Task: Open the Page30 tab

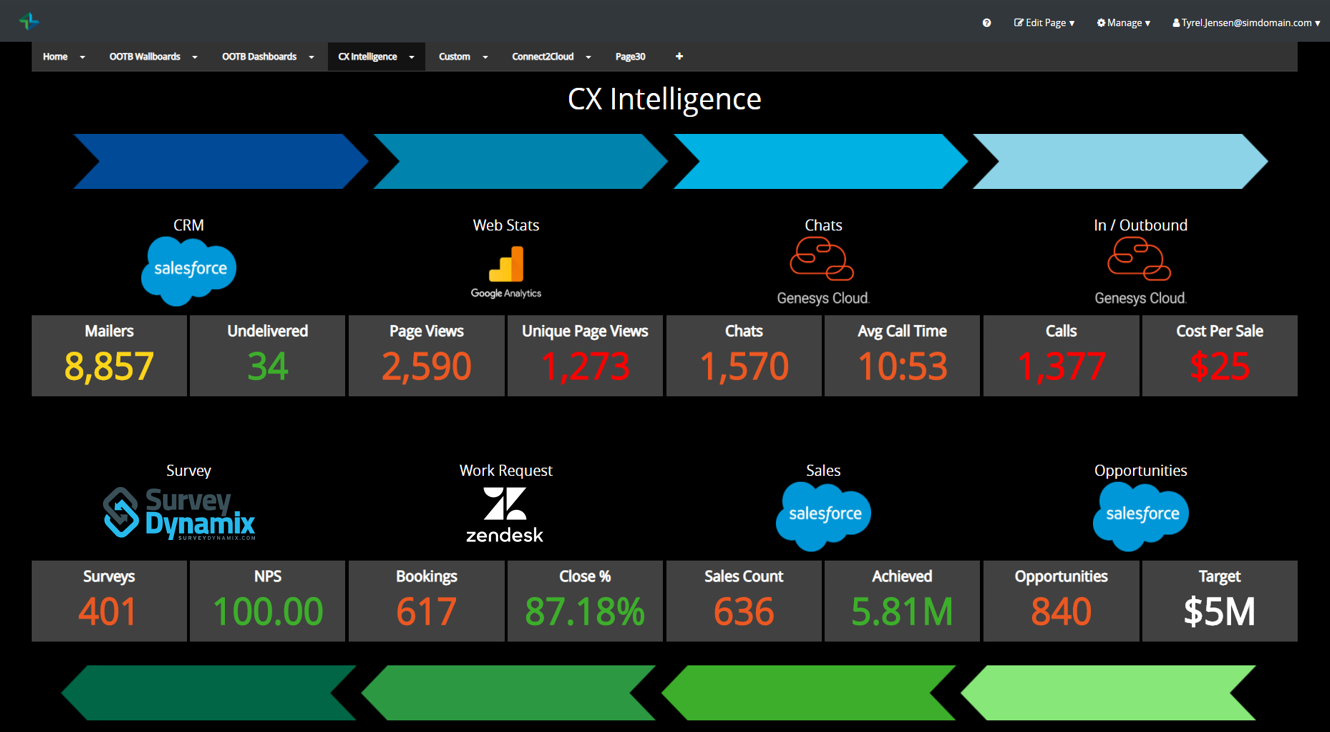Action: click(630, 57)
